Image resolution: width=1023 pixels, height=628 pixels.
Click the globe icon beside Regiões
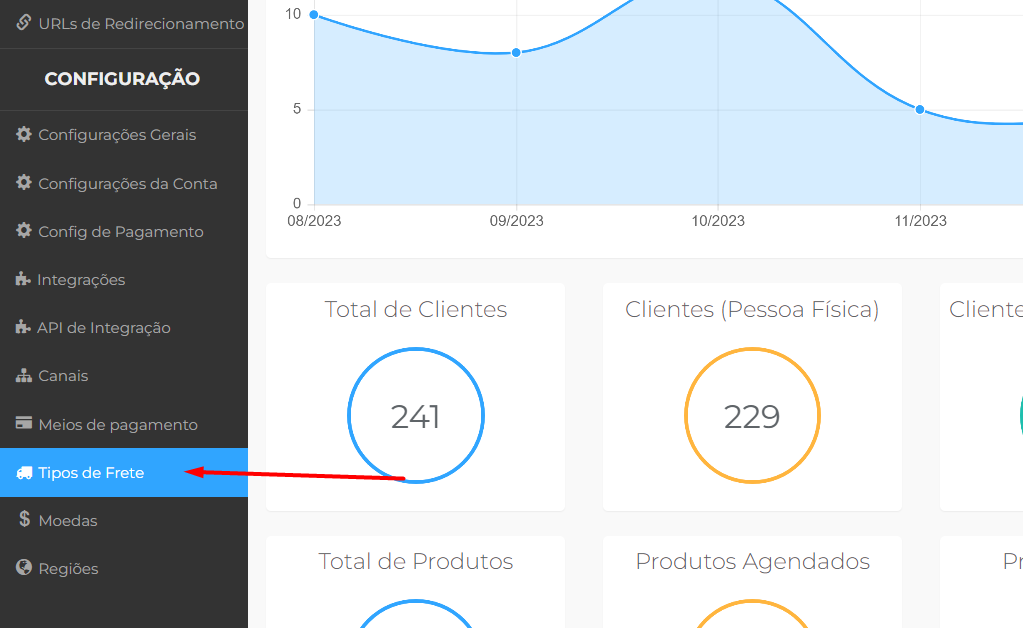(24, 567)
